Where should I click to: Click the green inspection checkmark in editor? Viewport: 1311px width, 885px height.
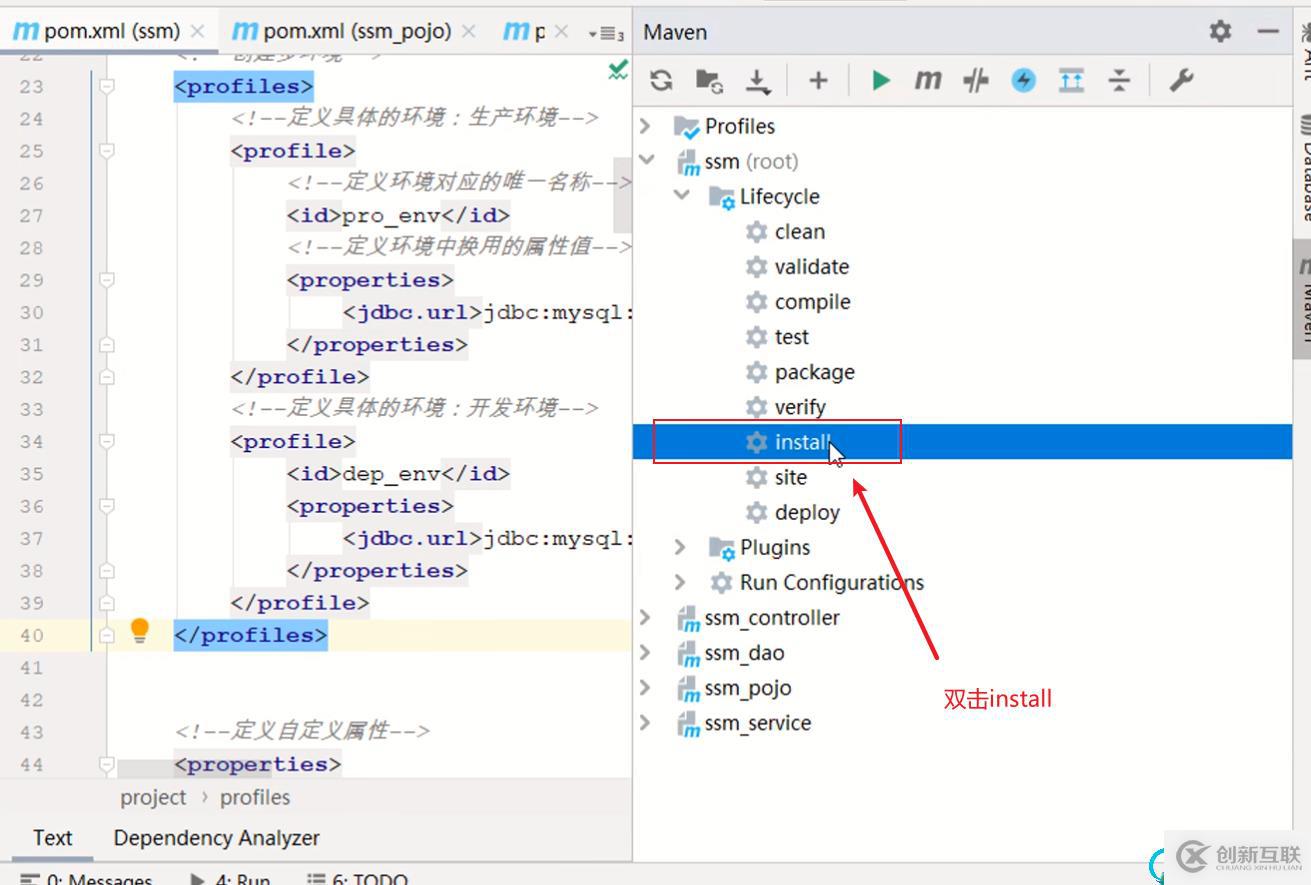(x=619, y=69)
